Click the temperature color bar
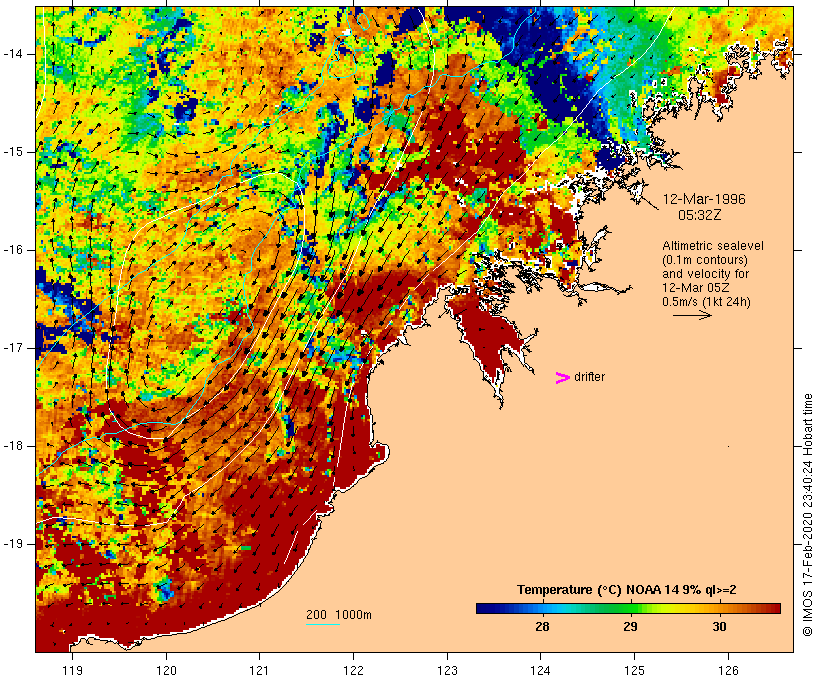This screenshot has width=820, height=680. [x=628, y=608]
